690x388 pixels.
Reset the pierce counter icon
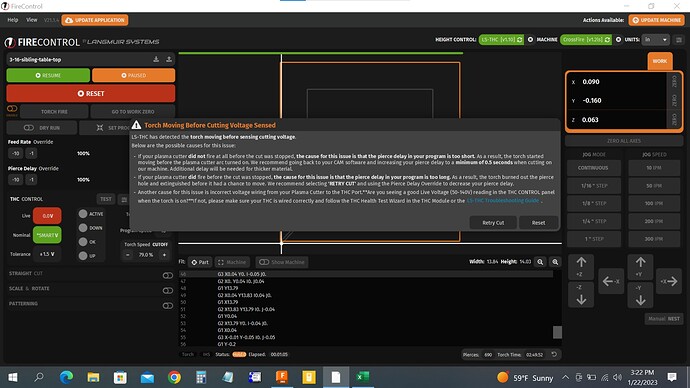(554, 354)
